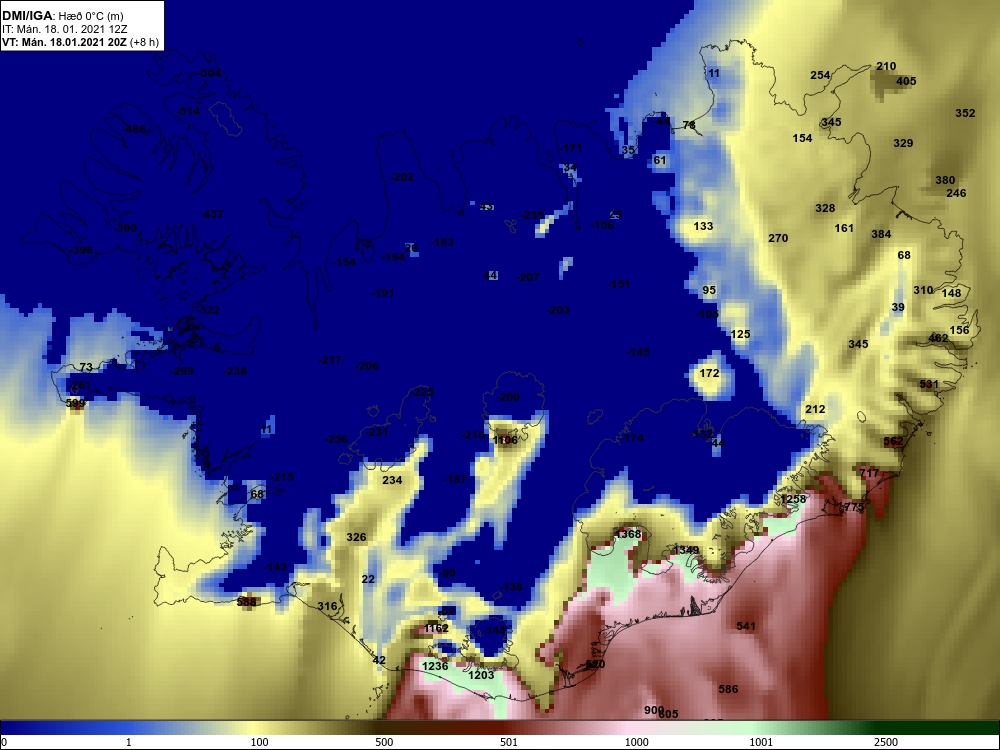The width and height of the screenshot is (1000, 750).
Task: Click the 586 value over the sea
Action: [x=728, y=689]
